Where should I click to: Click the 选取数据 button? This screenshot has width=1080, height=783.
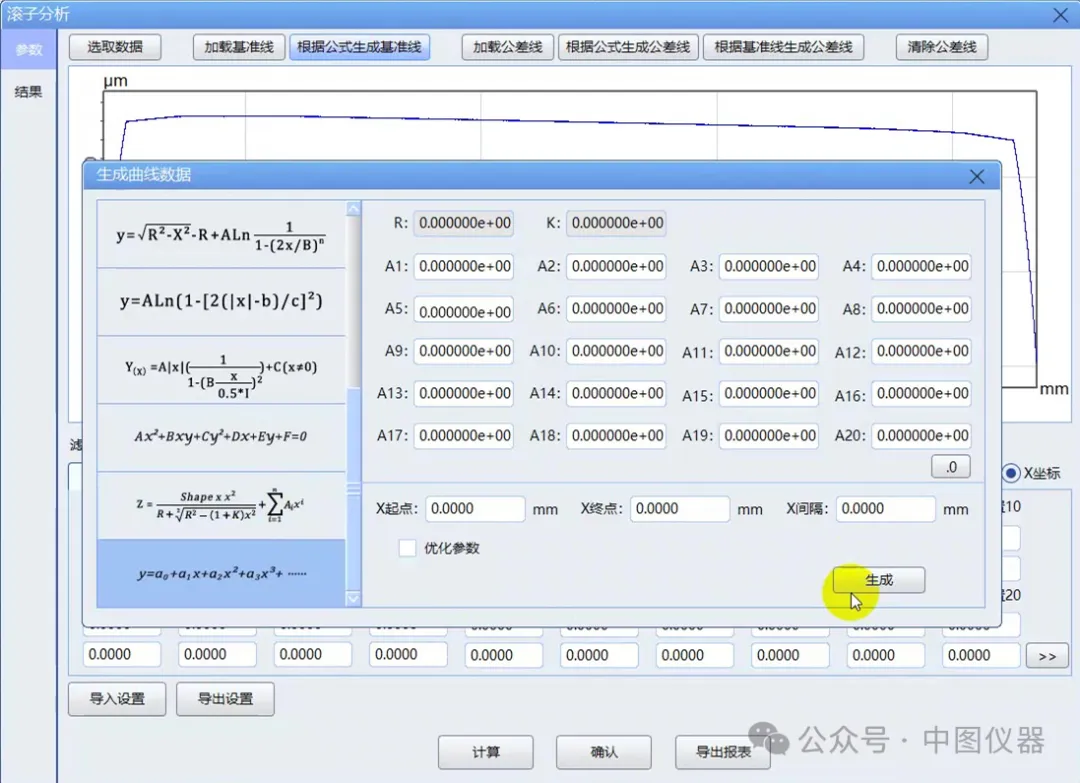pyautogui.click(x=115, y=47)
